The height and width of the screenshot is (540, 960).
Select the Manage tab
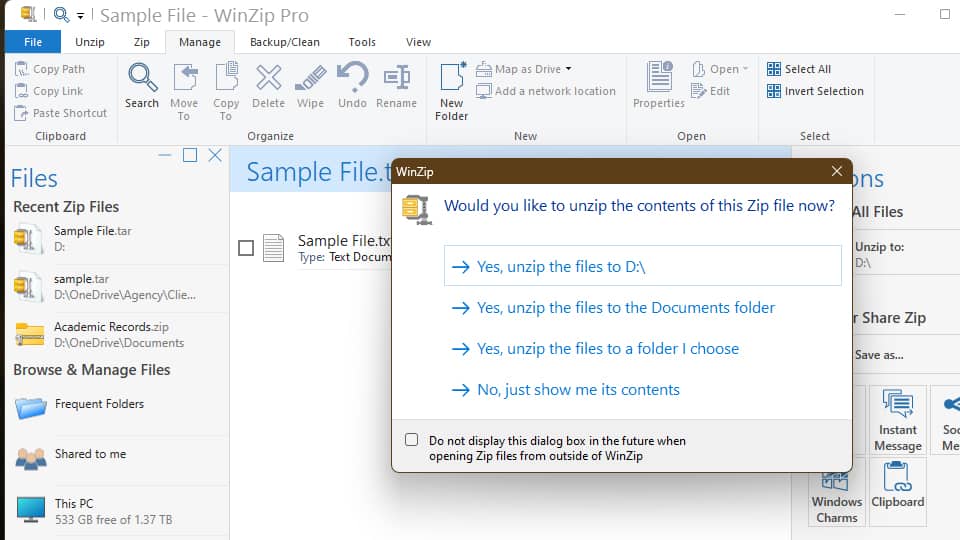tap(200, 42)
